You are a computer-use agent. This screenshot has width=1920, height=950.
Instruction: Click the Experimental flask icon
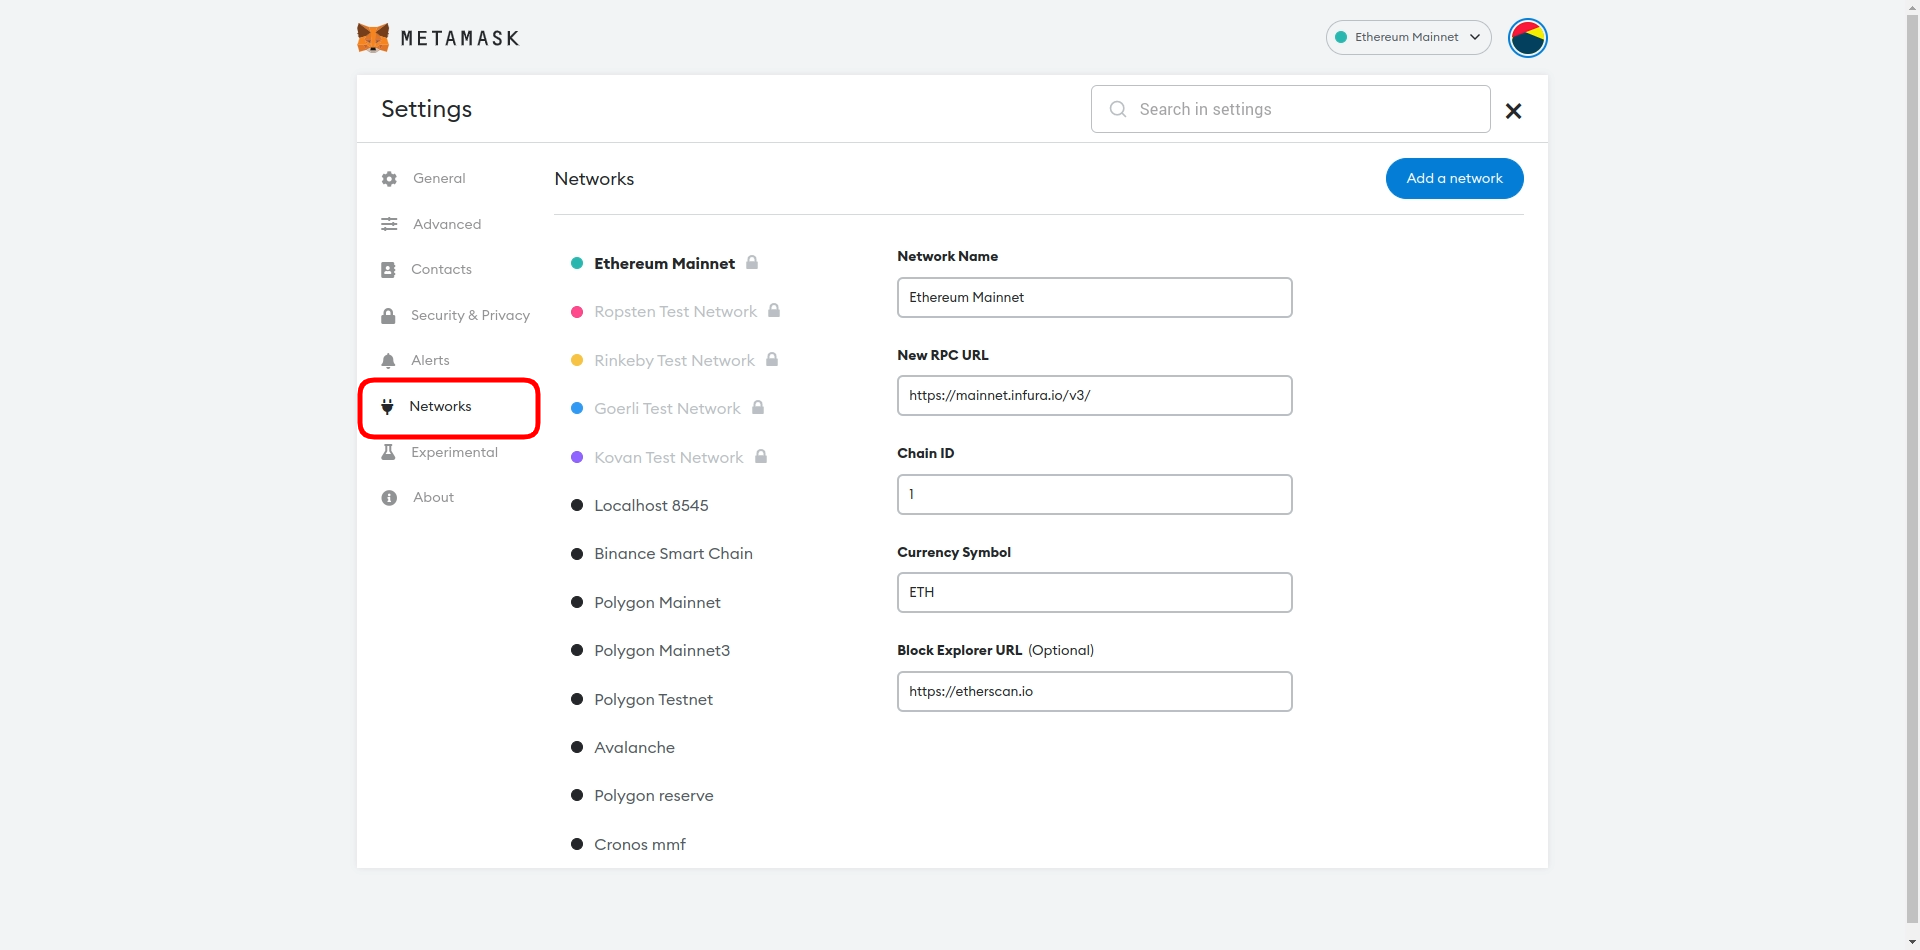tap(388, 452)
